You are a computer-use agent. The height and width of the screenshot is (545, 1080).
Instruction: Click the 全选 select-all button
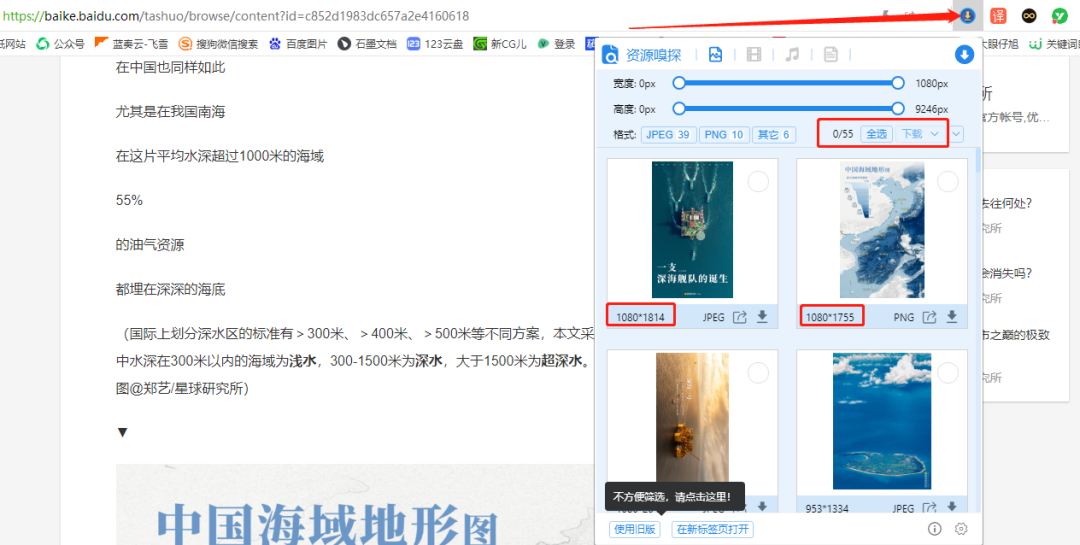coord(876,134)
